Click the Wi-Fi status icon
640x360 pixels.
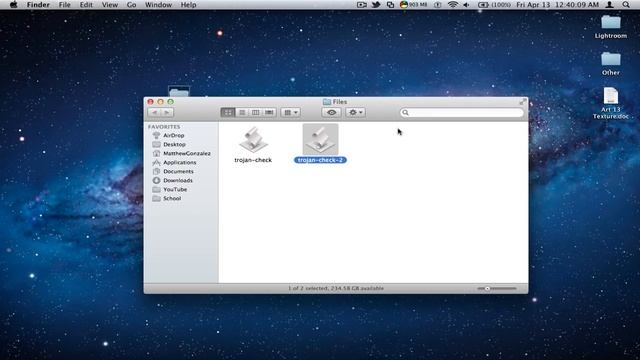coord(452,5)
